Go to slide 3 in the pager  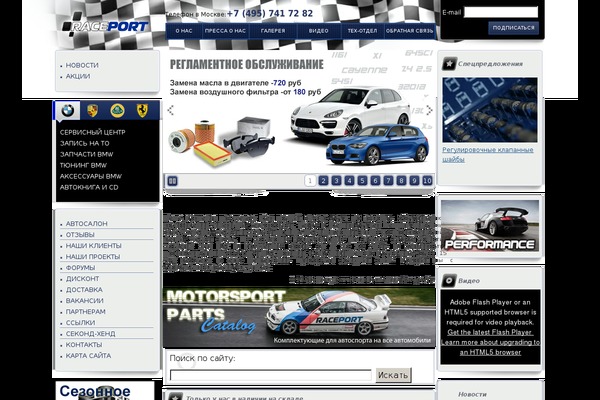click(336, 180)
